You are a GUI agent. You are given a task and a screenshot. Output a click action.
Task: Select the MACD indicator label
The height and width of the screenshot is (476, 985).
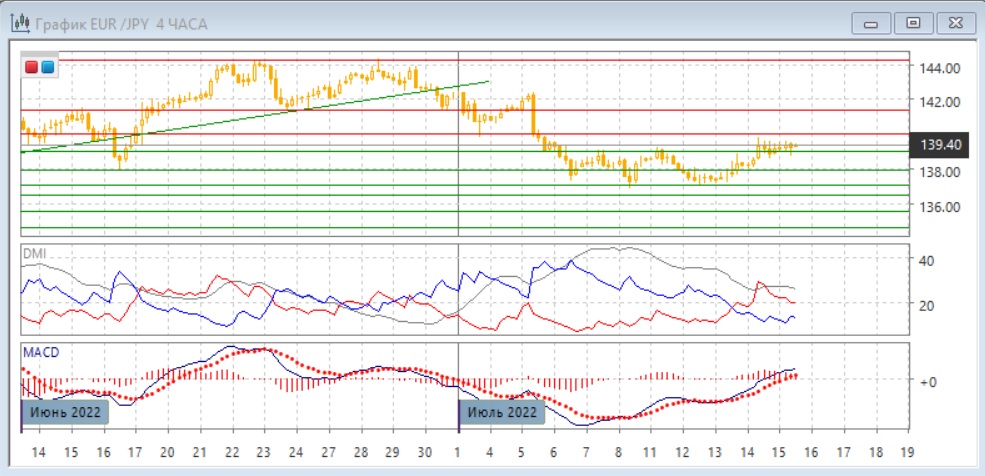(x=40, y=353)
